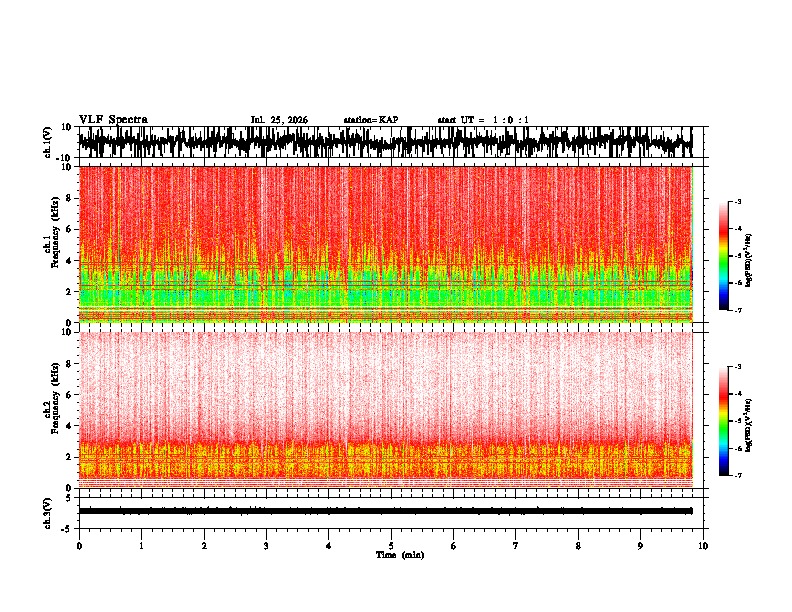Click the ch.1 color scale bar
This screenshot has width=792, height=612.
723,256
